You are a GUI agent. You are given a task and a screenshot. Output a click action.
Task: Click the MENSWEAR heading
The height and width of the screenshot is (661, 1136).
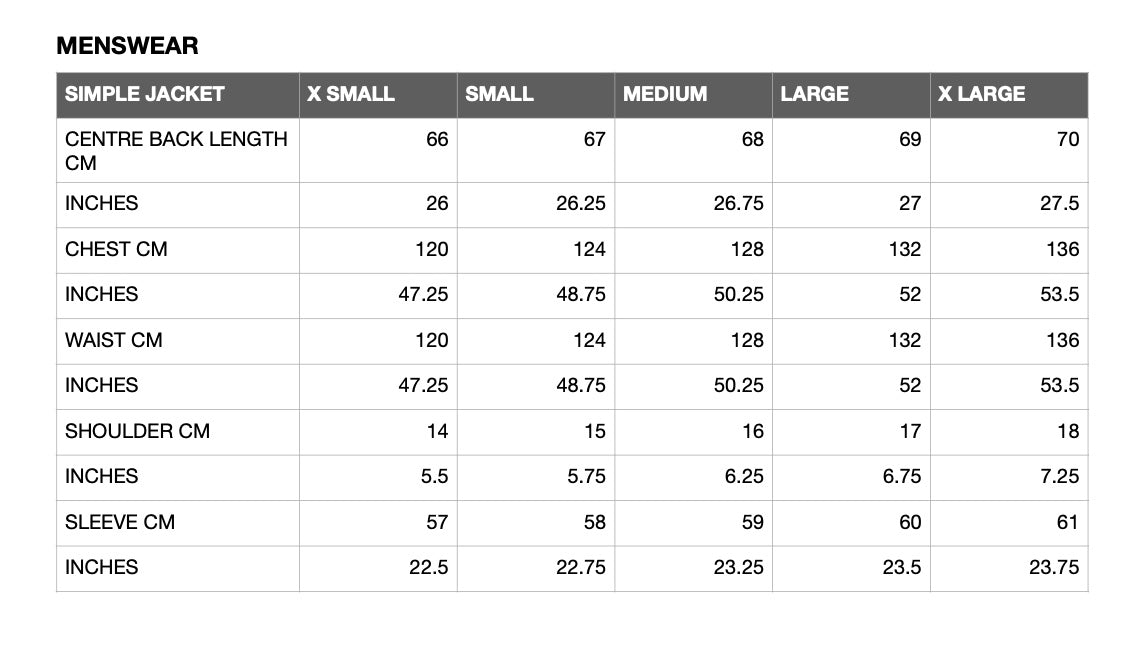(128, 46)
